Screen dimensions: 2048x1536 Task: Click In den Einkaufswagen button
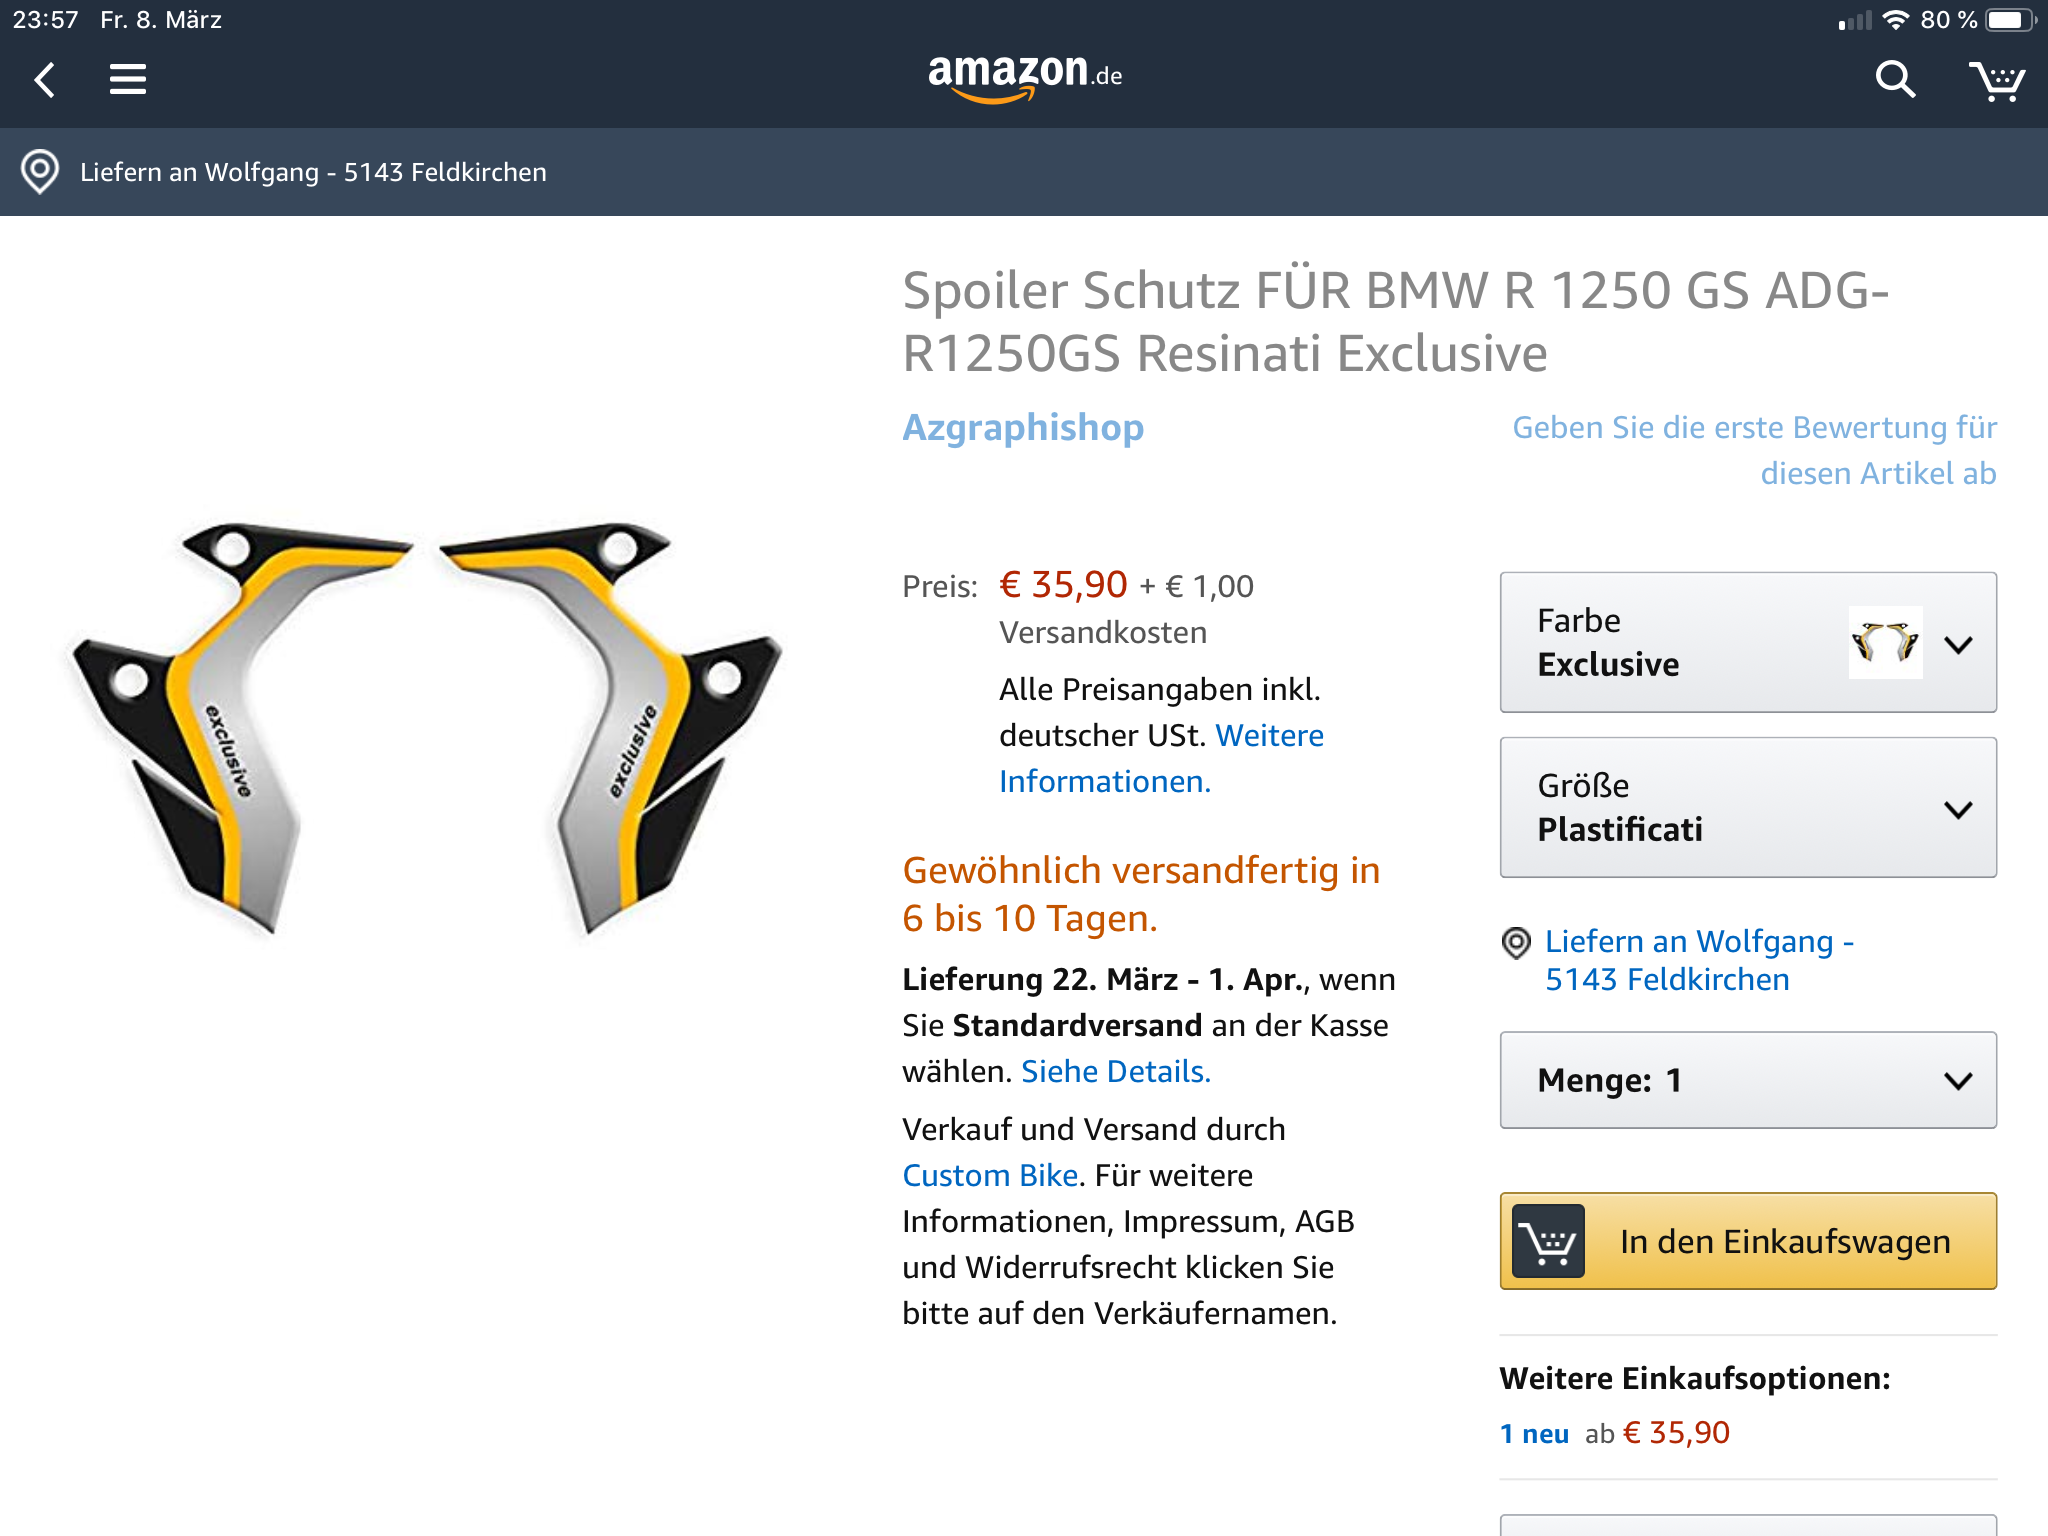coord(1784,1241)
